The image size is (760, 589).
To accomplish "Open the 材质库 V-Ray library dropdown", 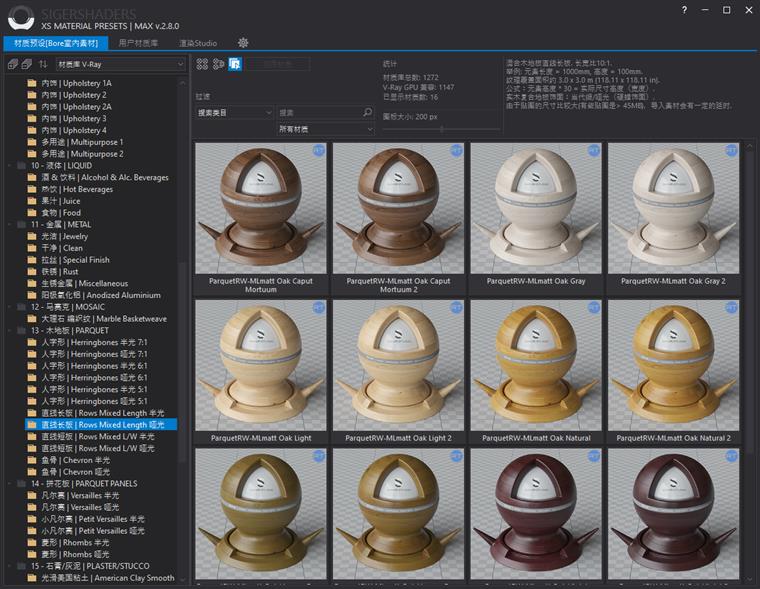I will click(x=120, y=64).
